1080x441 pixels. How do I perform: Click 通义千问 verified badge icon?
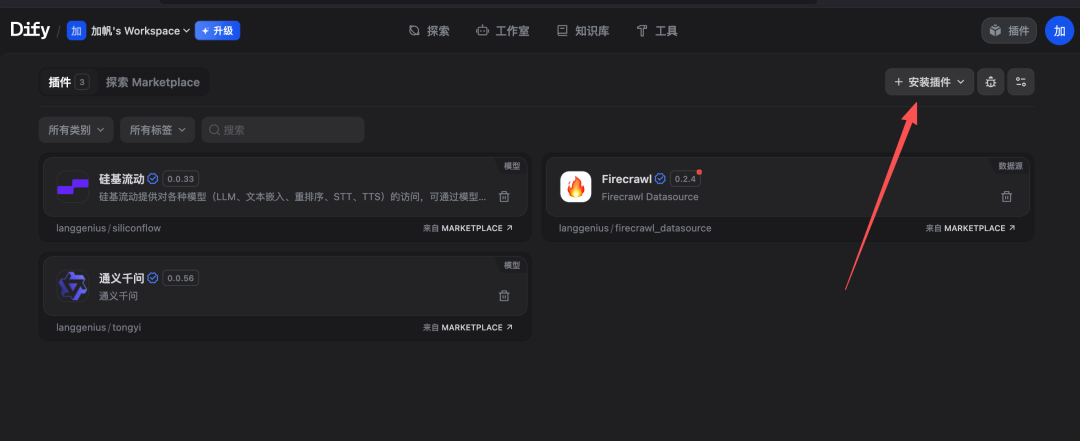(x=153, y=278)
